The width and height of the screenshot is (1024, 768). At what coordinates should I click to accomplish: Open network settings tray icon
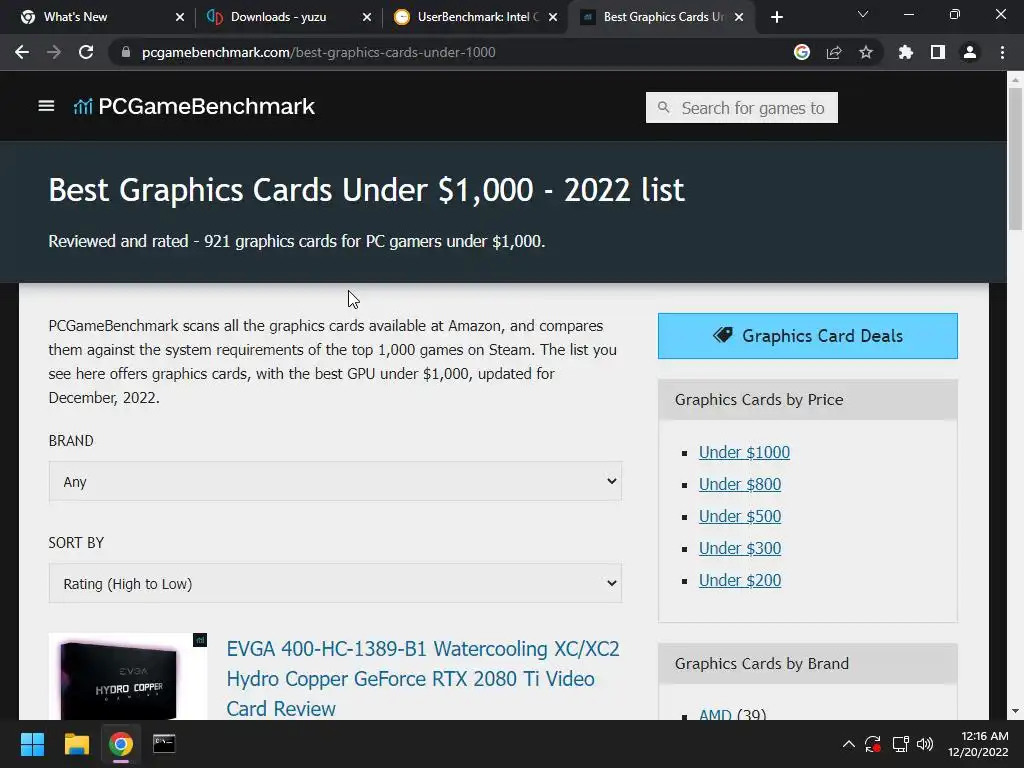click(x=901, y=744)
